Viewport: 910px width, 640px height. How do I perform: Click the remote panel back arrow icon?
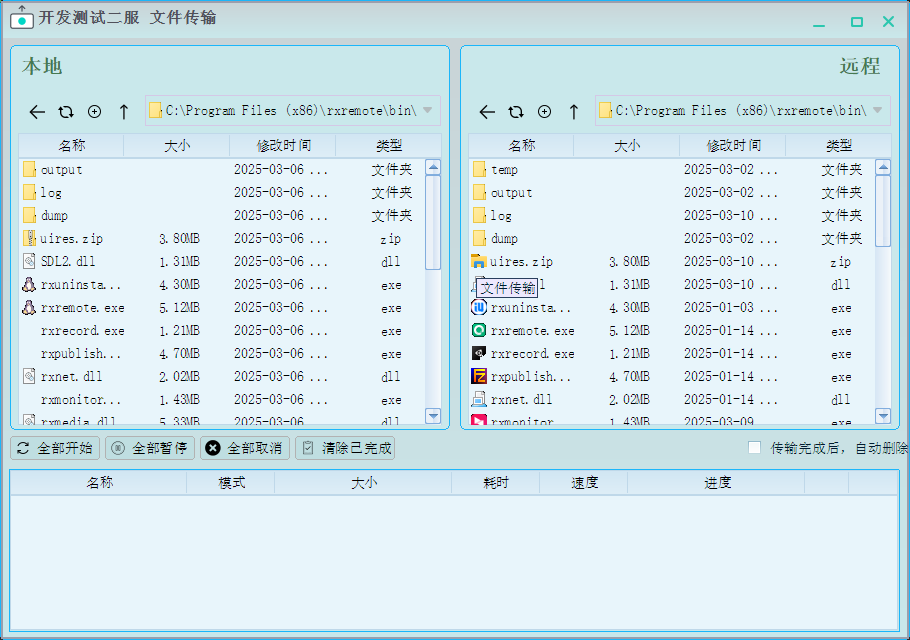tap(487, 112)
